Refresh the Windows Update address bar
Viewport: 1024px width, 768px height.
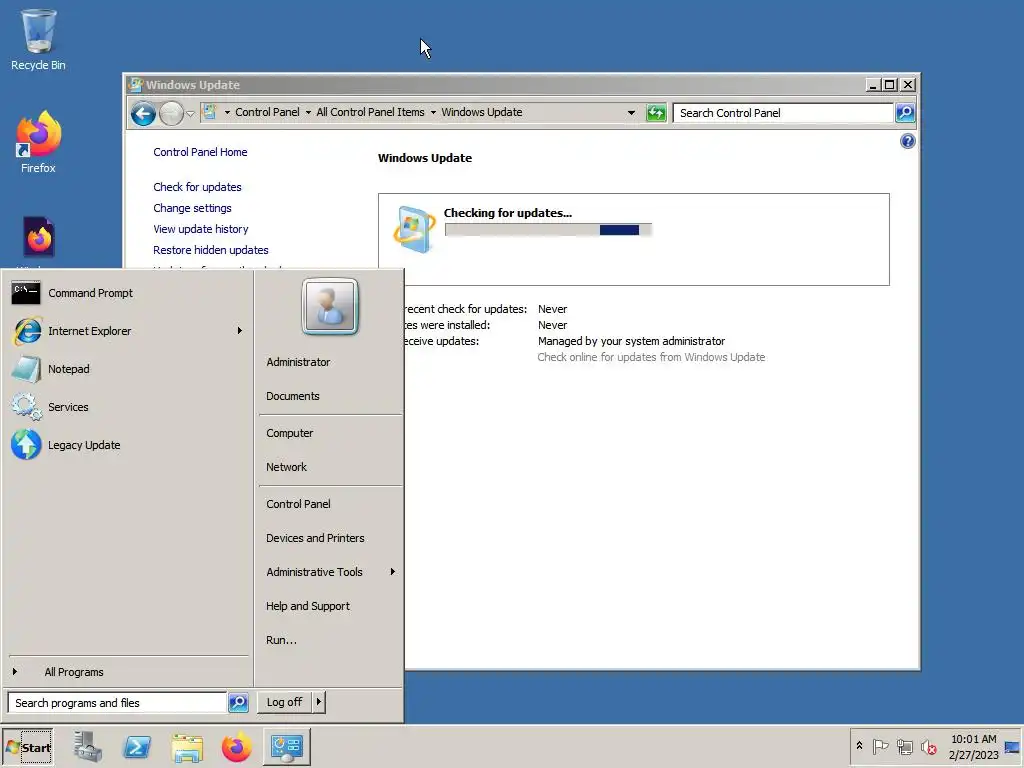click(656, 113)
